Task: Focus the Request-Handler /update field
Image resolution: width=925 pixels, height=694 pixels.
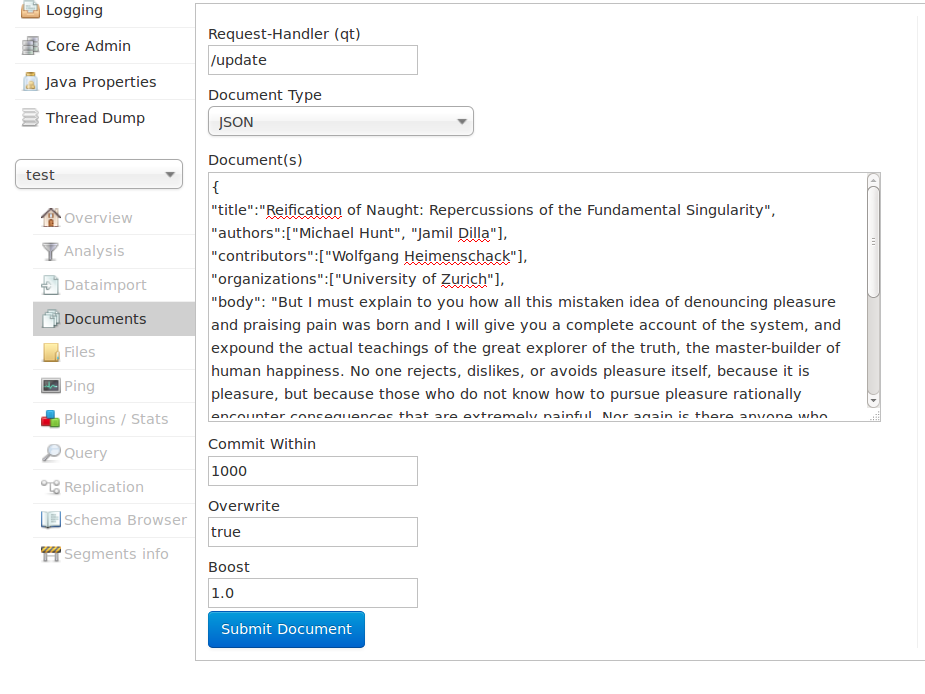Action: point(313,60)
